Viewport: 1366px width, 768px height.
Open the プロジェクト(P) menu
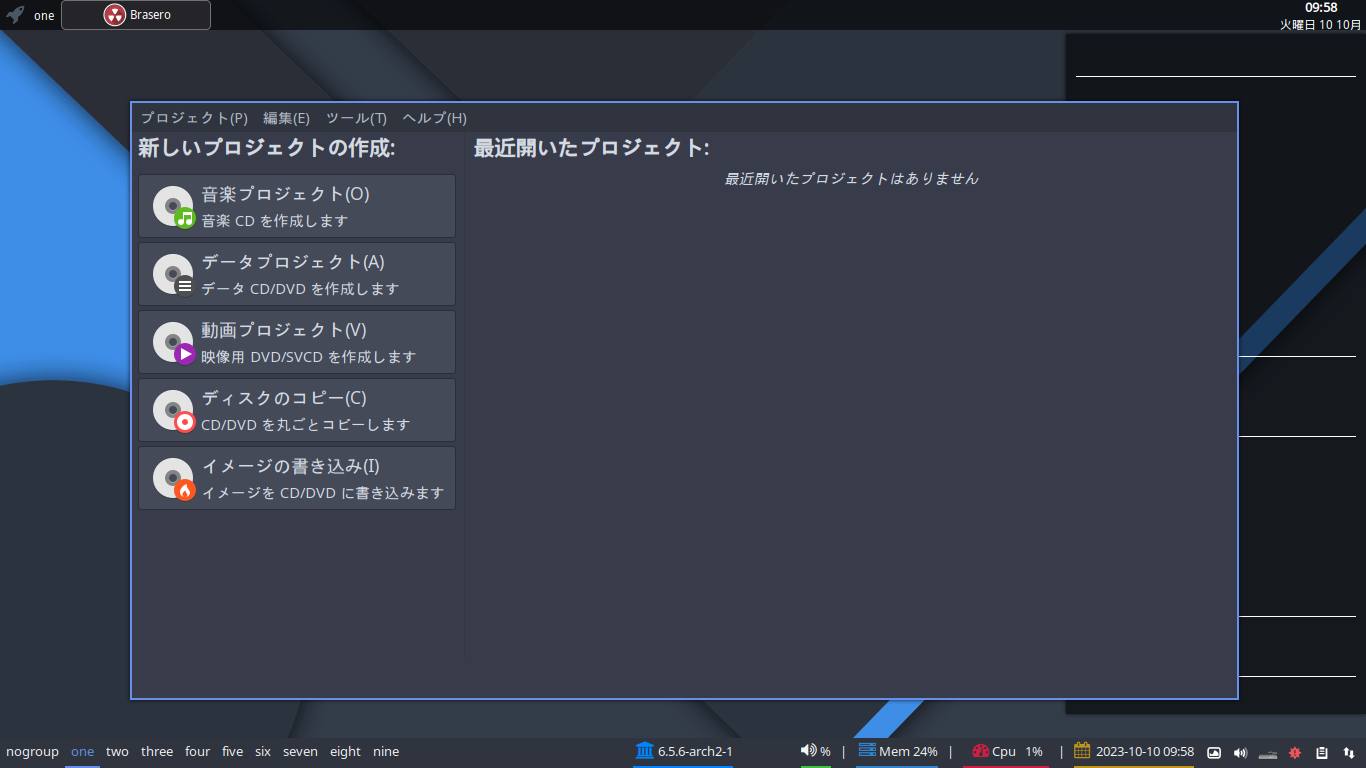[x=194, y=118]
